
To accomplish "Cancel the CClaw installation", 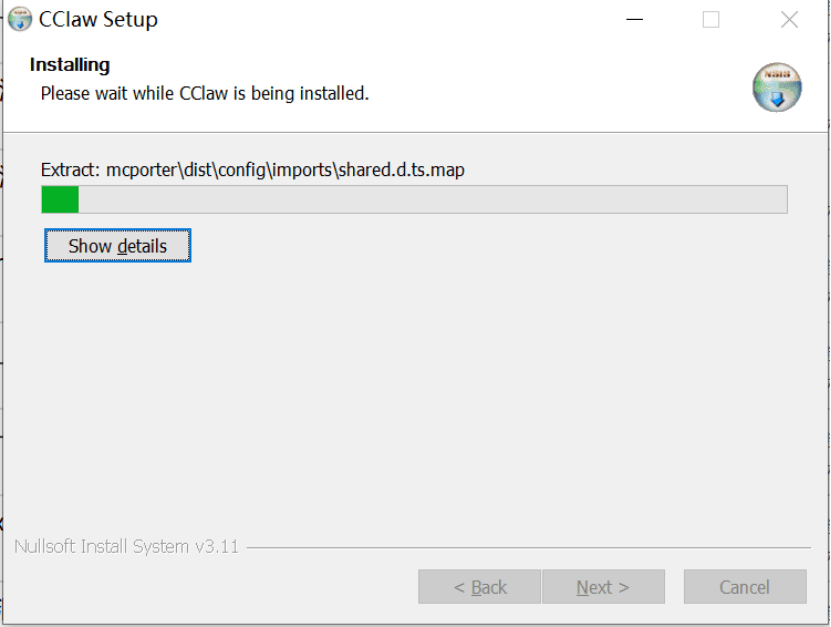I will [x=745, y=587].
